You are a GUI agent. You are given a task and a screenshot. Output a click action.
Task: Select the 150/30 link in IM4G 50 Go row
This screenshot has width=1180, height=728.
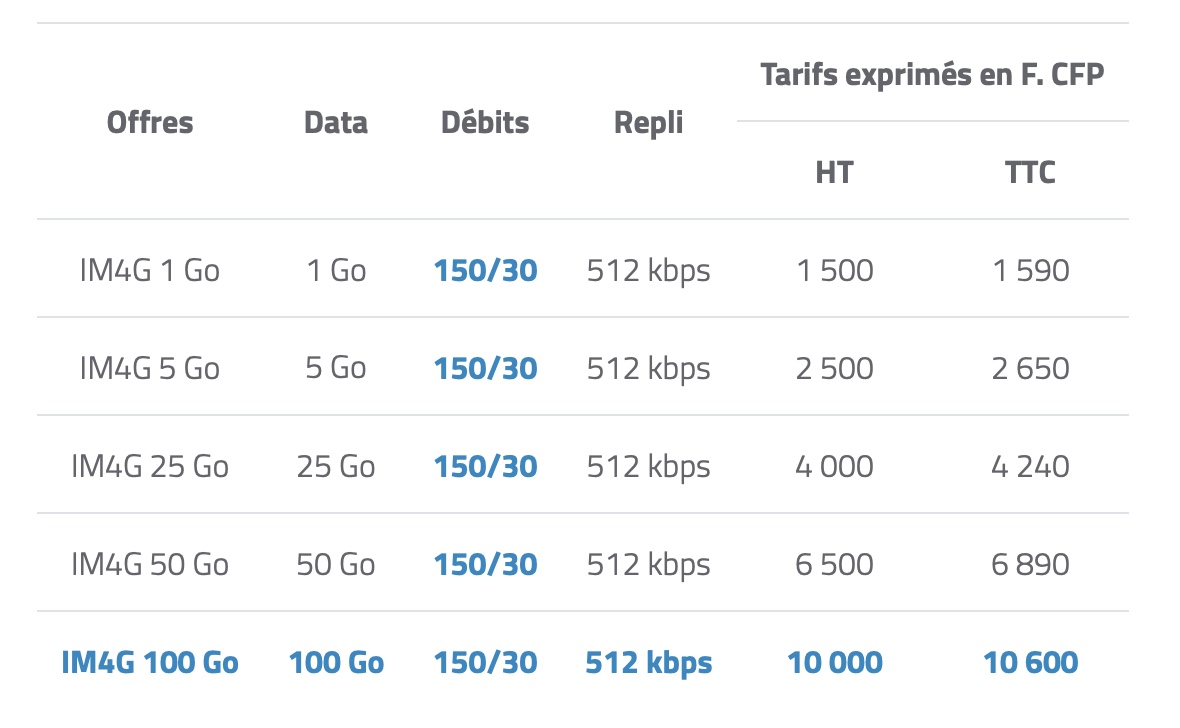(485, 564)
